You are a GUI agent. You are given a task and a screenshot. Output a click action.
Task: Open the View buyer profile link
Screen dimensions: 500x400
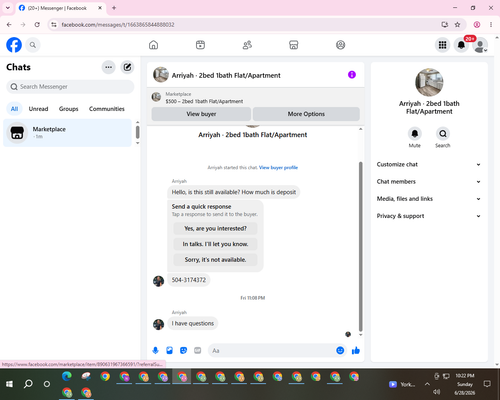[x=278, y=168]
